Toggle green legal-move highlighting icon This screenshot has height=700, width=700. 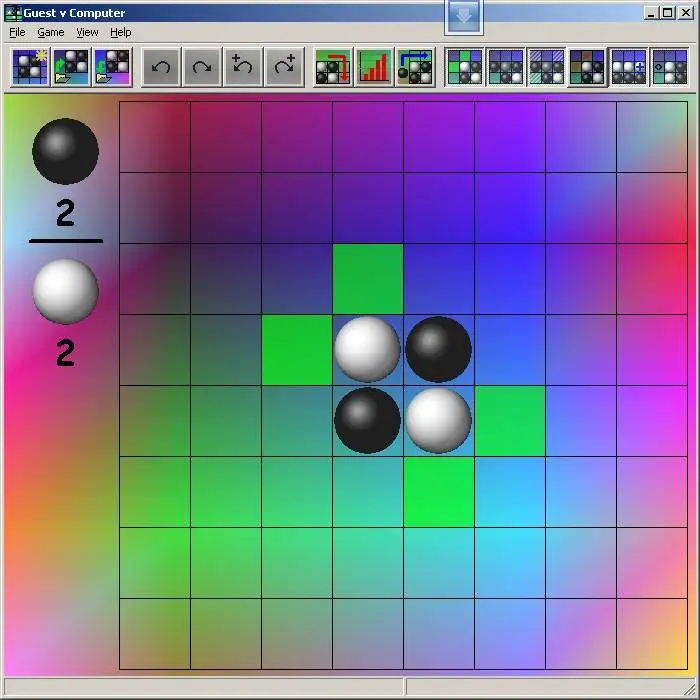pyautogui.click(x=464, y=67)
